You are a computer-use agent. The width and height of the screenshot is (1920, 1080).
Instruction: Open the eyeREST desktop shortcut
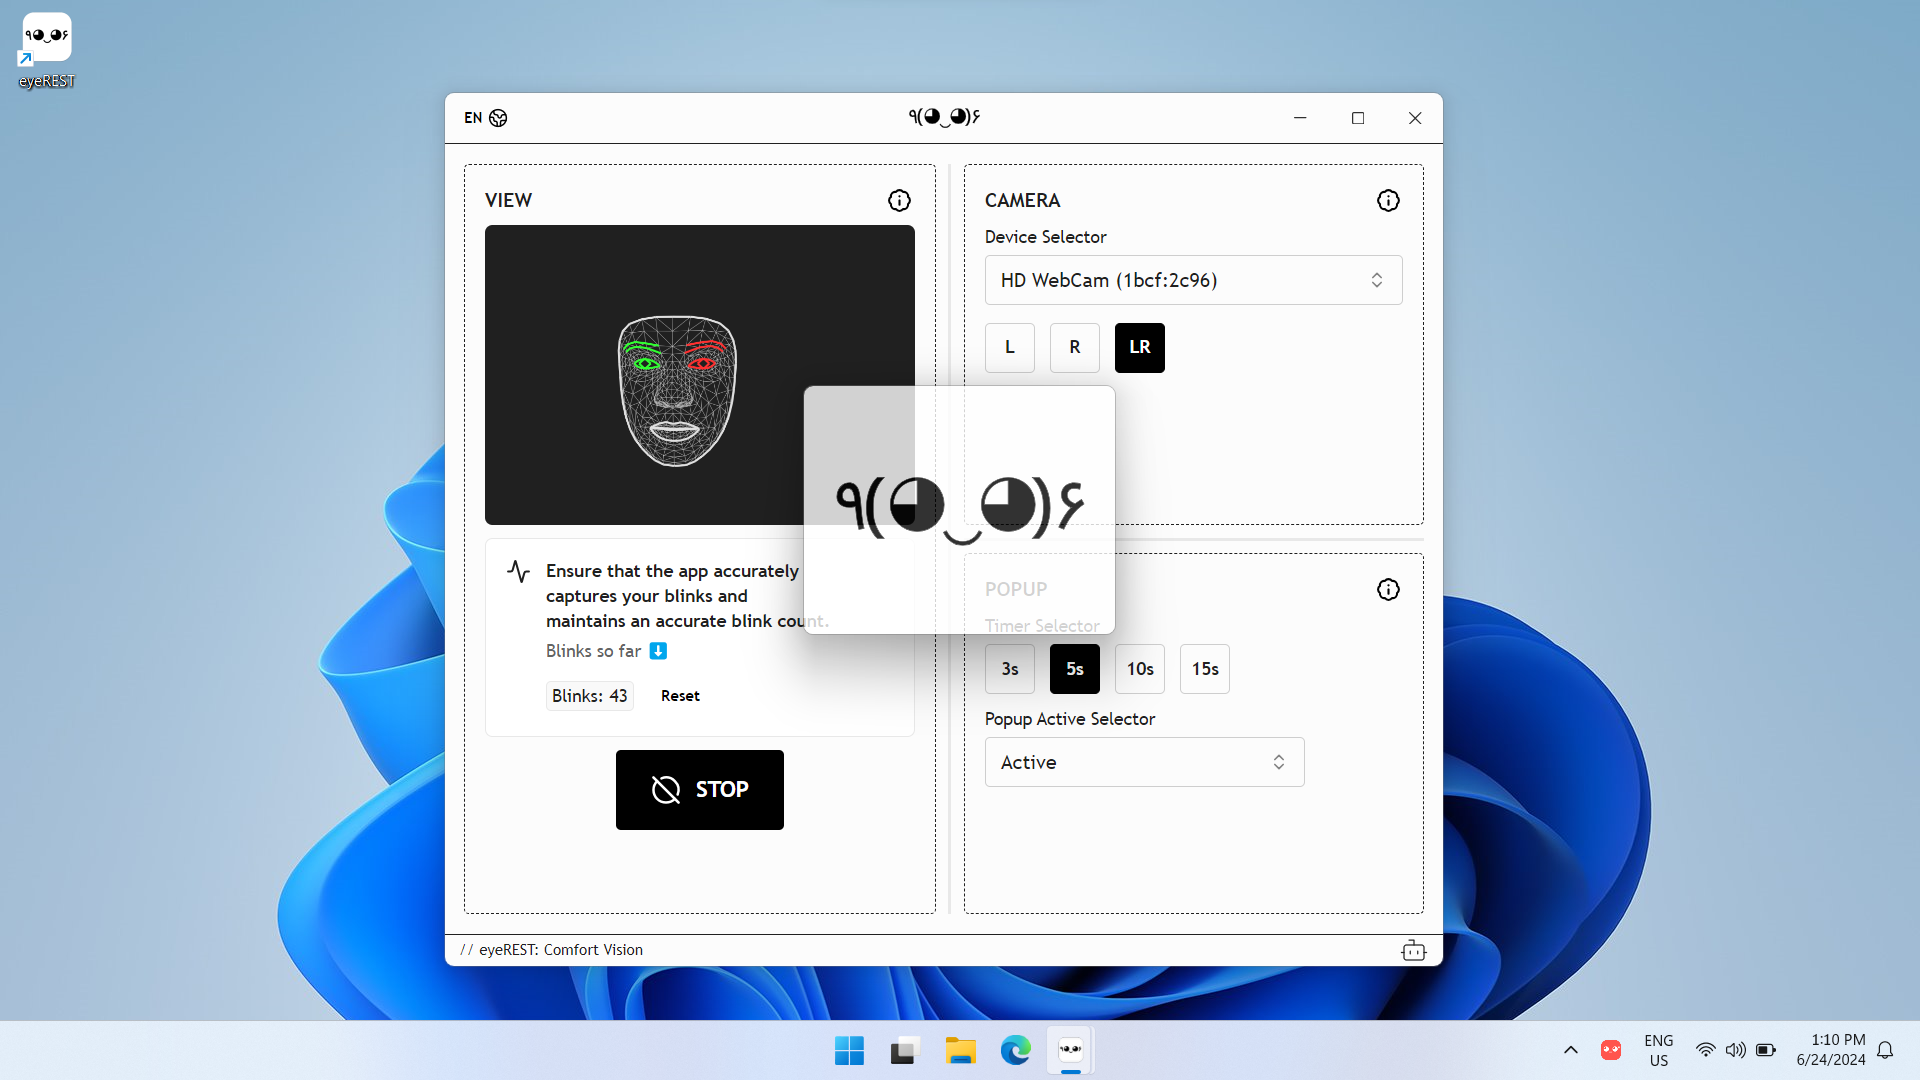[46, 51]
